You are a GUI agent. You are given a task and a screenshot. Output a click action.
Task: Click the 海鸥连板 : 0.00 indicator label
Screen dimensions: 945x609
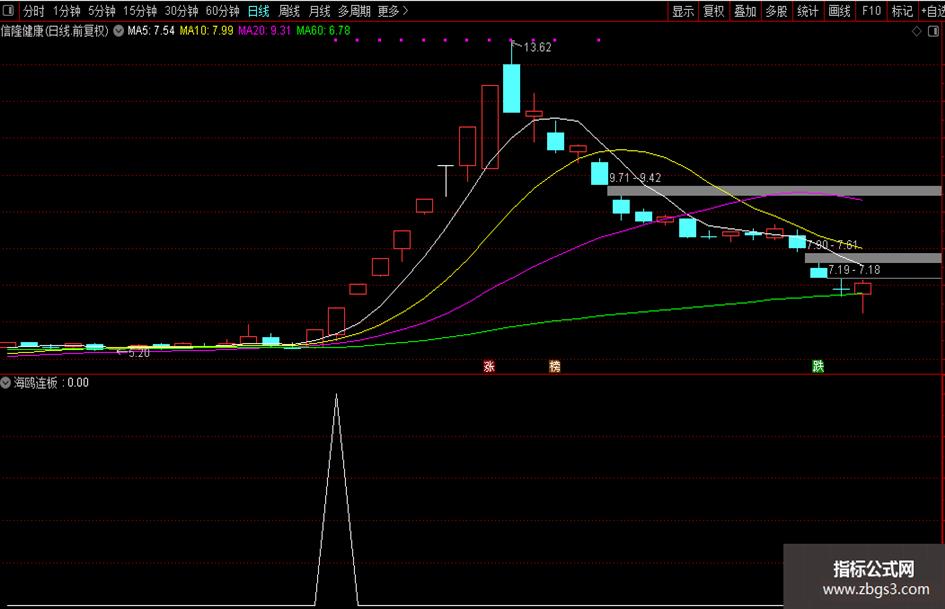pos(51,382)
